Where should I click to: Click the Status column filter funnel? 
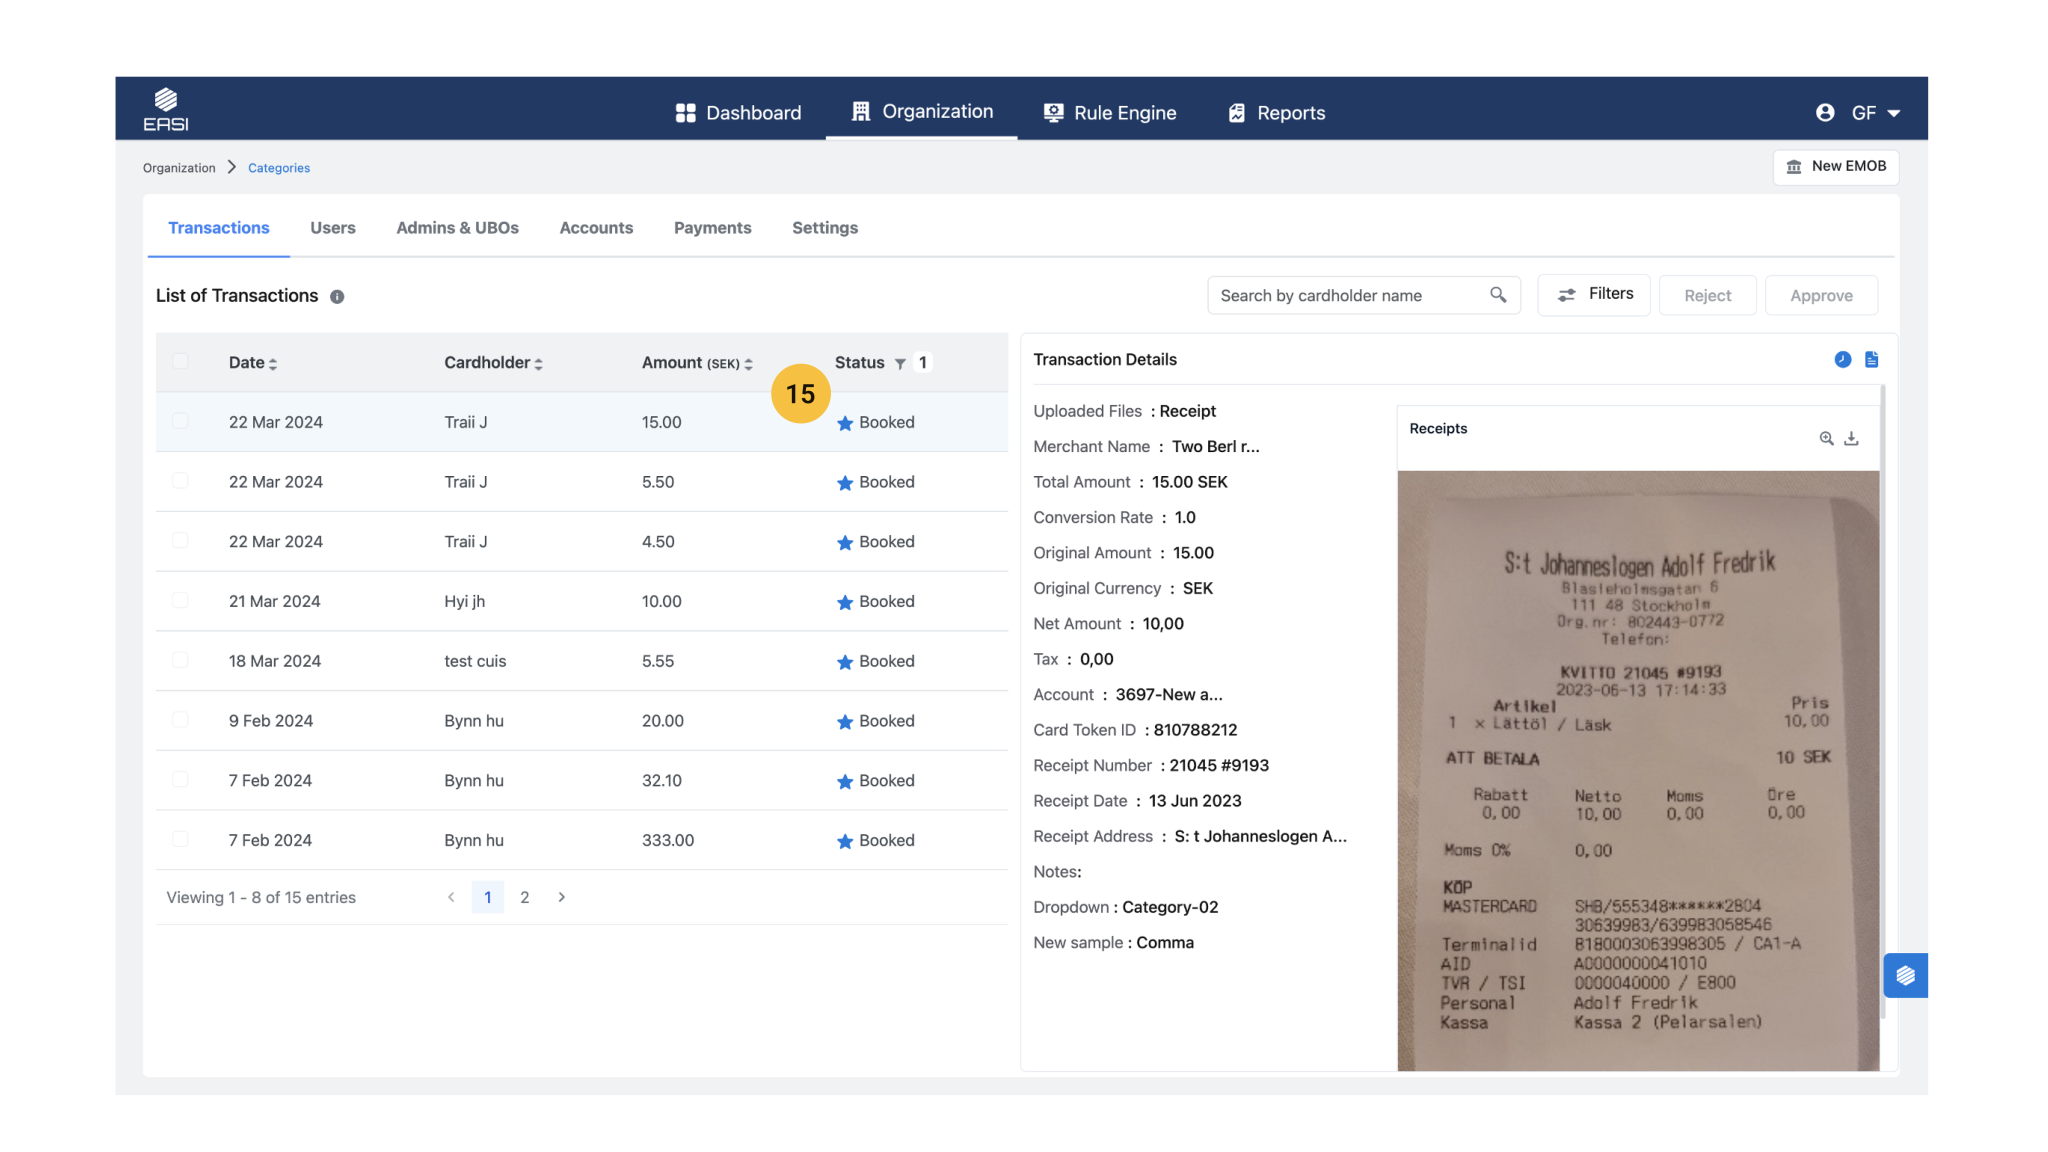point(900,364)
